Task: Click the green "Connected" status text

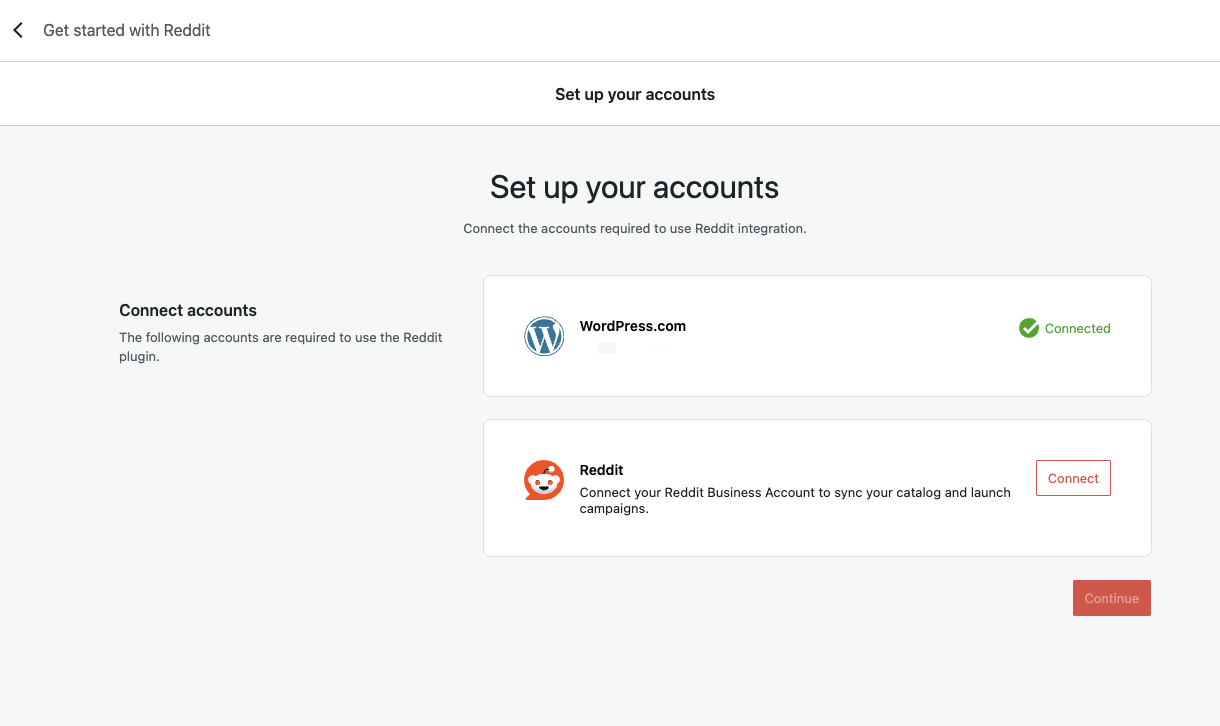Action: click(x=1077, y=328)
